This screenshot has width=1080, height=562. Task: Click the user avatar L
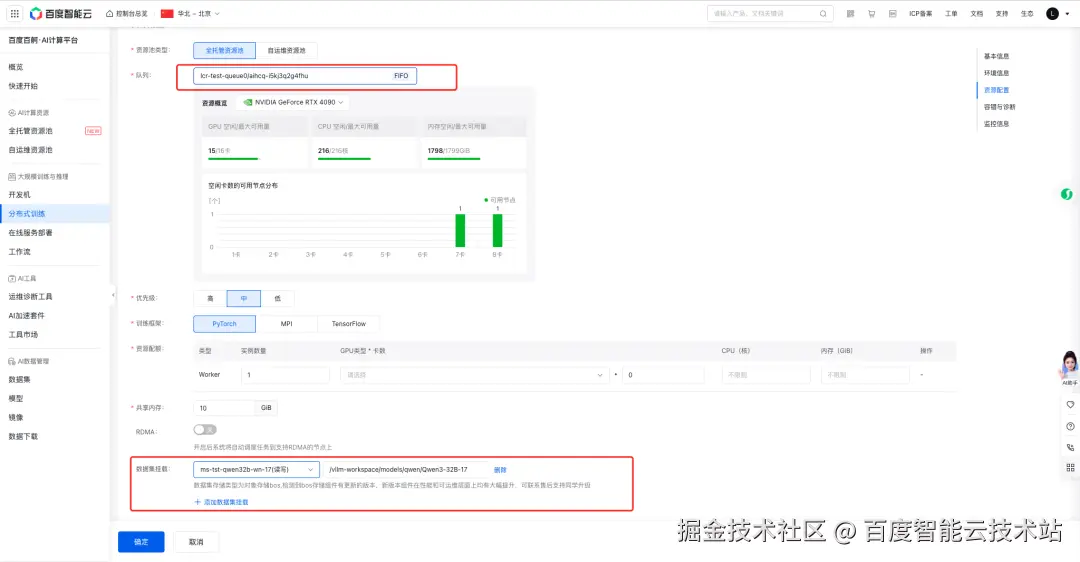(x=1052, y=13)
